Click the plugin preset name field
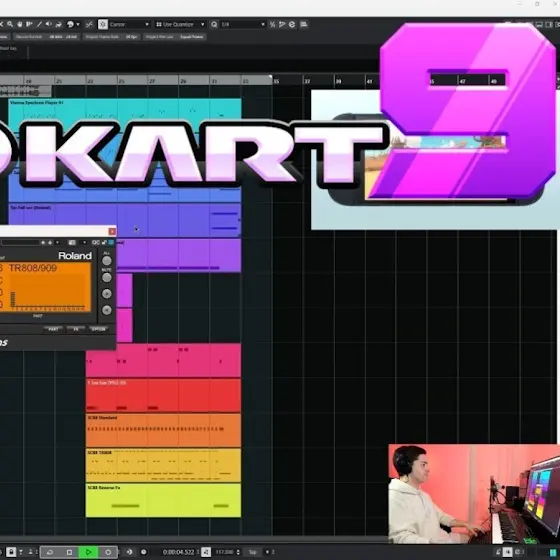The image size is (560, 560). (20, 242)
